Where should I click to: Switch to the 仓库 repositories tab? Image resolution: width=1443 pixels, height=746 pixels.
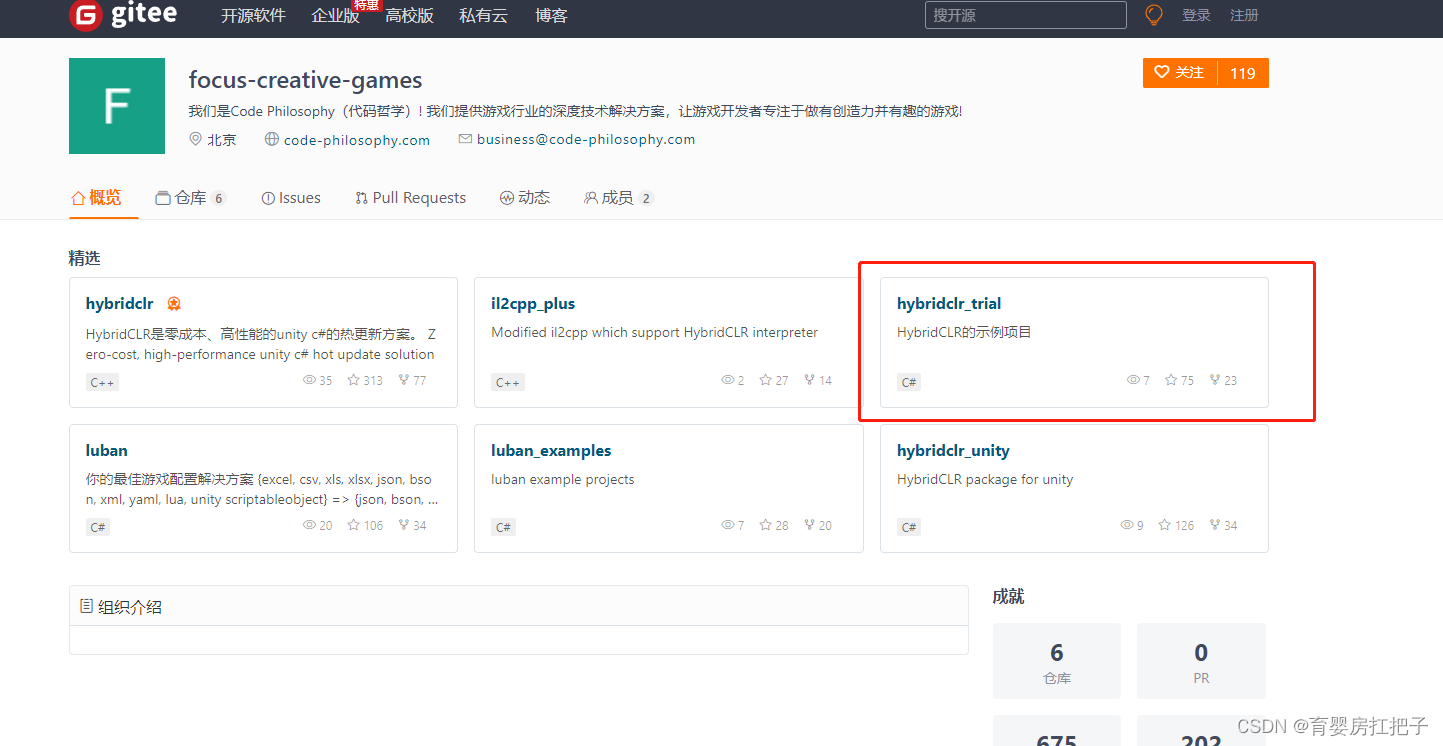(x=191, y=198)
